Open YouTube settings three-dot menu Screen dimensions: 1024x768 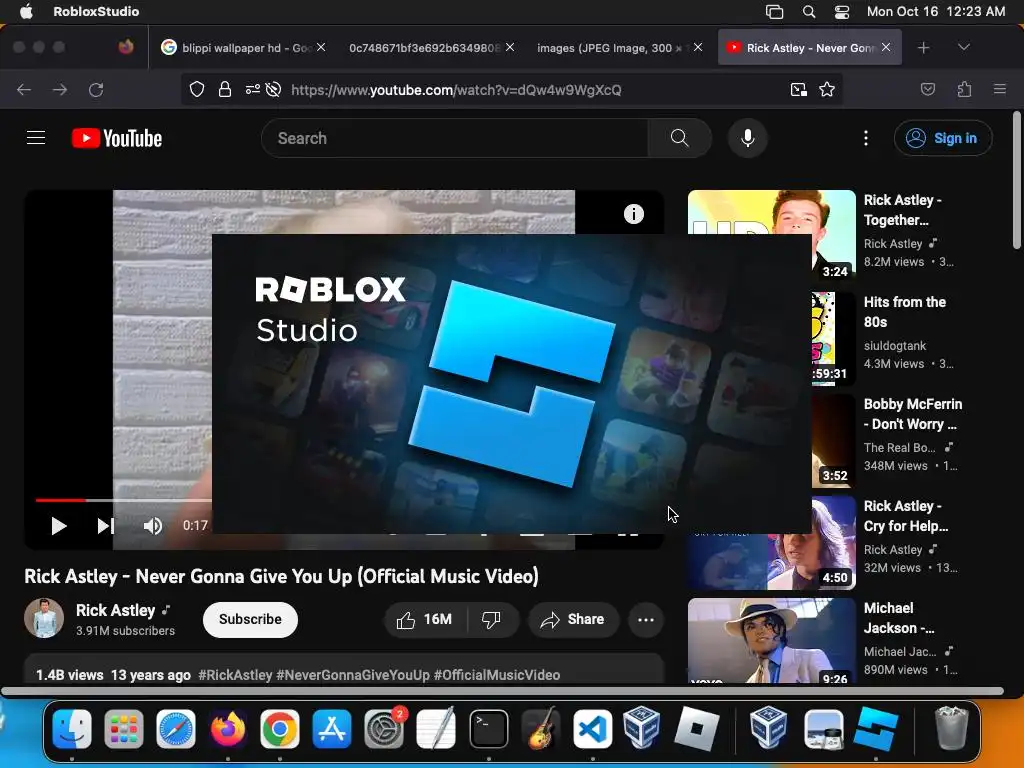[865, 138]
